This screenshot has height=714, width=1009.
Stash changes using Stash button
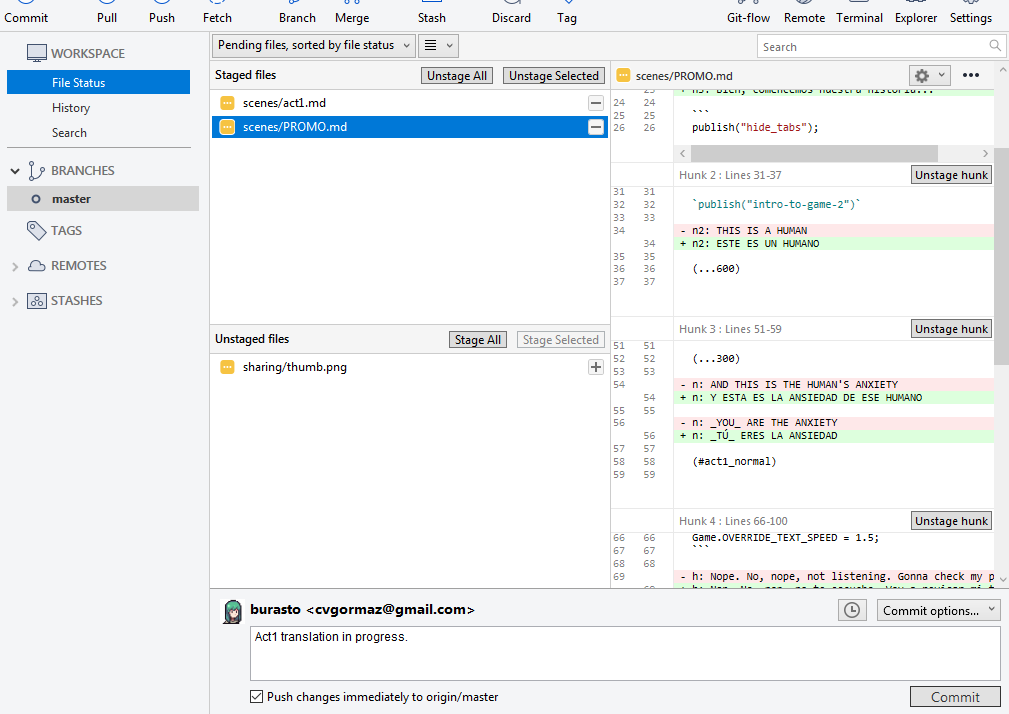431,12
